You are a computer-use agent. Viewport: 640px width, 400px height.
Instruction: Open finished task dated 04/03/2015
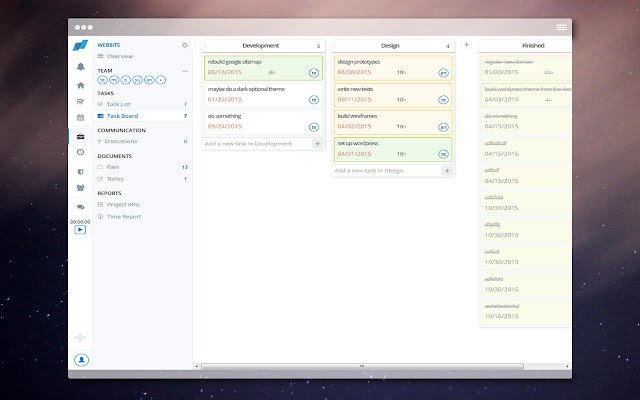point(526,95)
